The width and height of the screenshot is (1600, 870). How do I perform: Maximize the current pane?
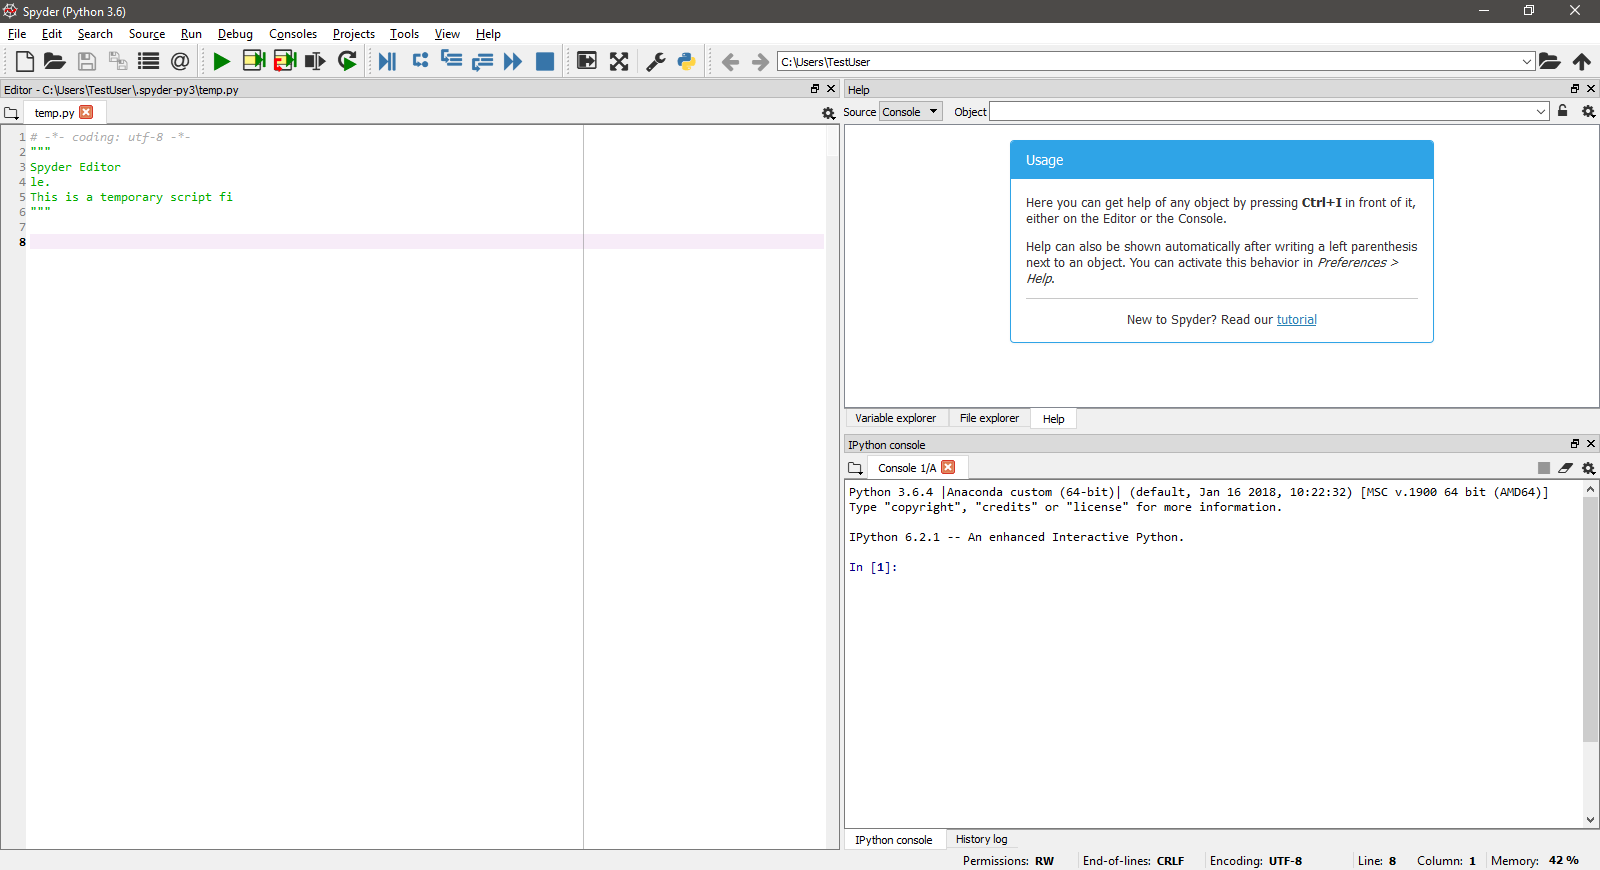pyautogui.click(x=587, y=61)
